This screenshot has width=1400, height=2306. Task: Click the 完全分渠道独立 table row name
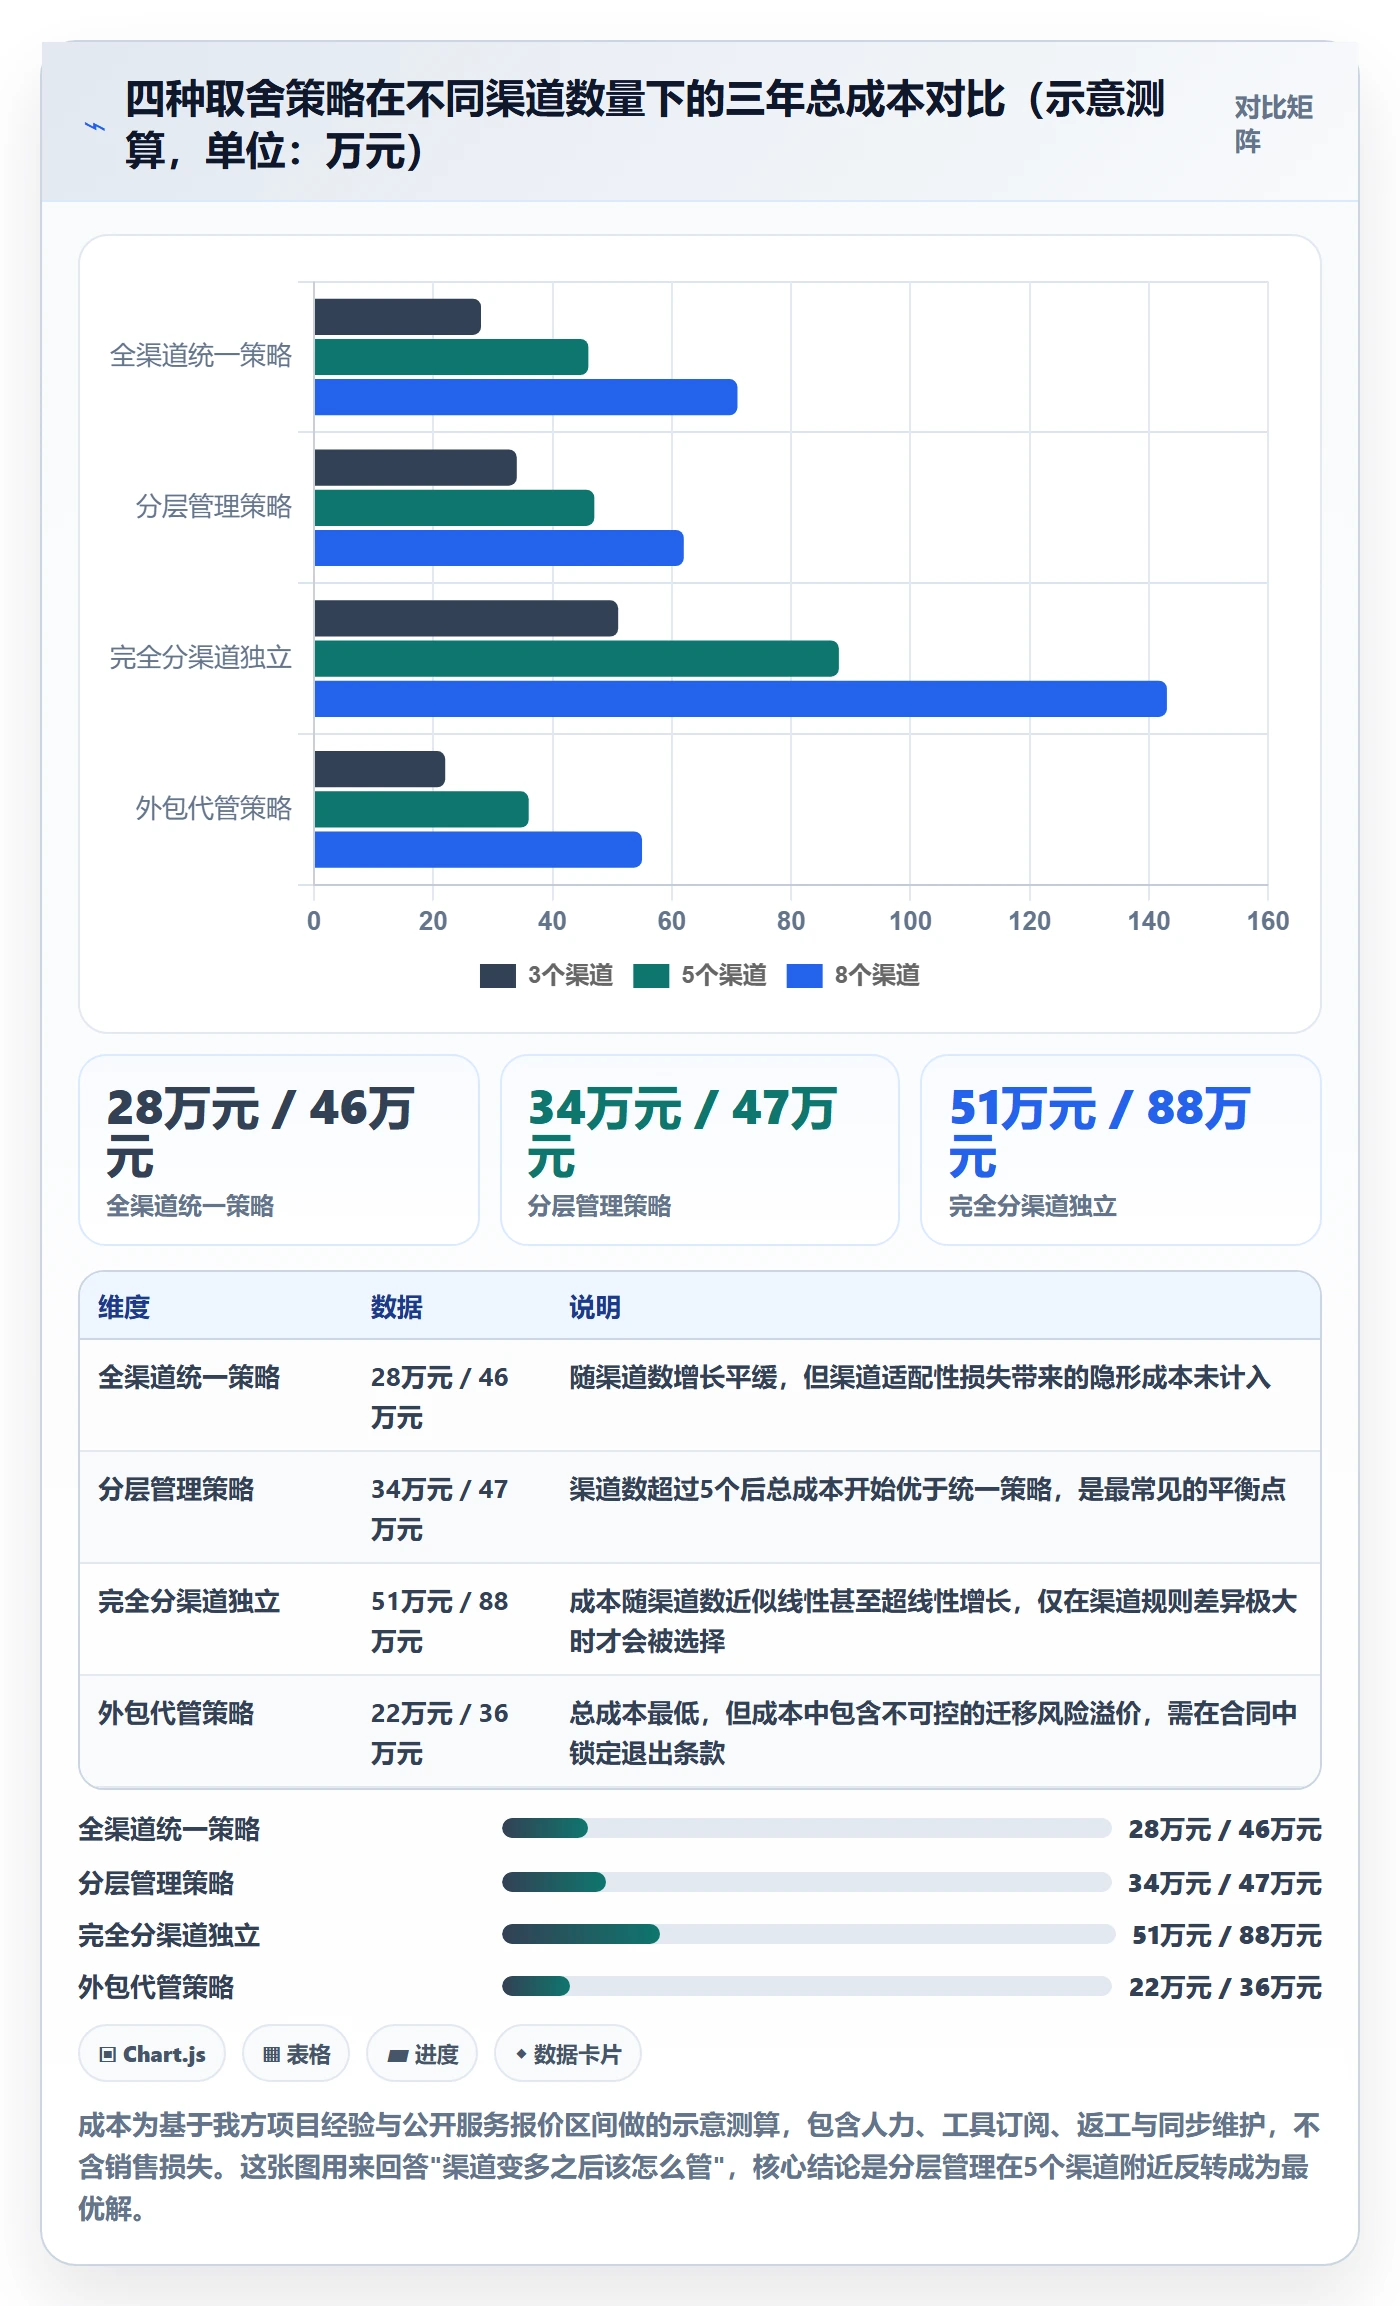[x=189, y=1601]
